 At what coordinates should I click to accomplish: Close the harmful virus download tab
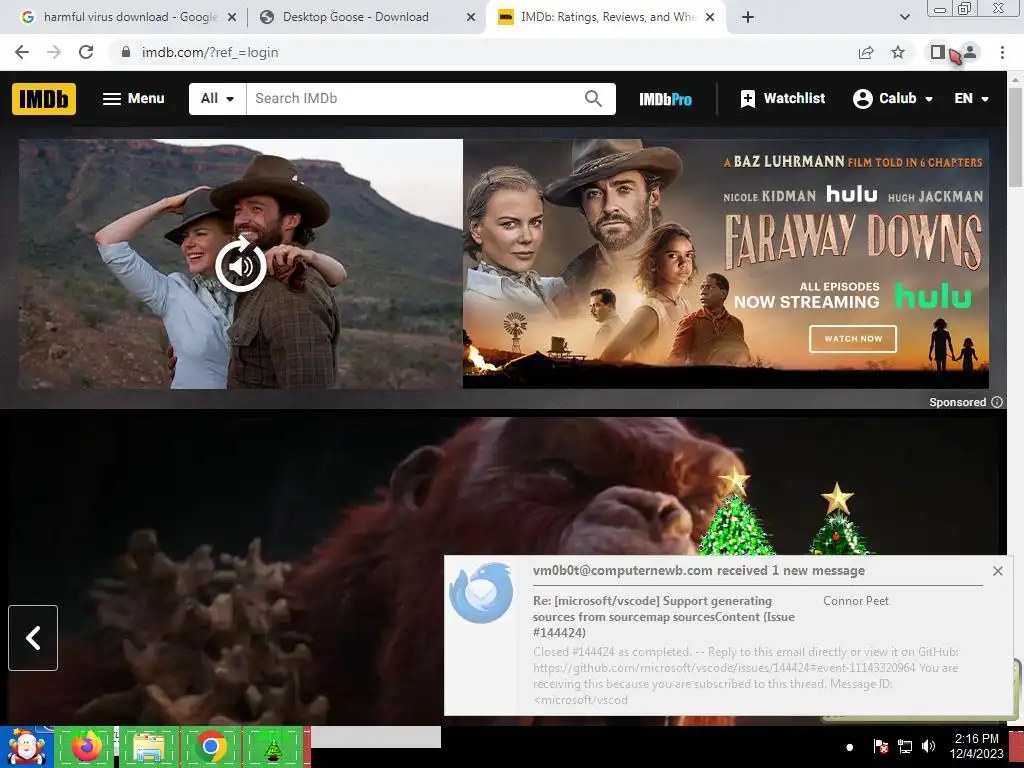click(232, 18)
